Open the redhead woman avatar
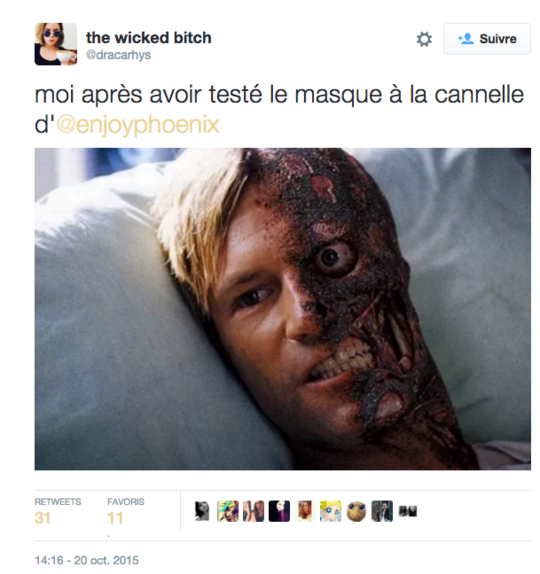540x574 pixels. click(305, 511)
